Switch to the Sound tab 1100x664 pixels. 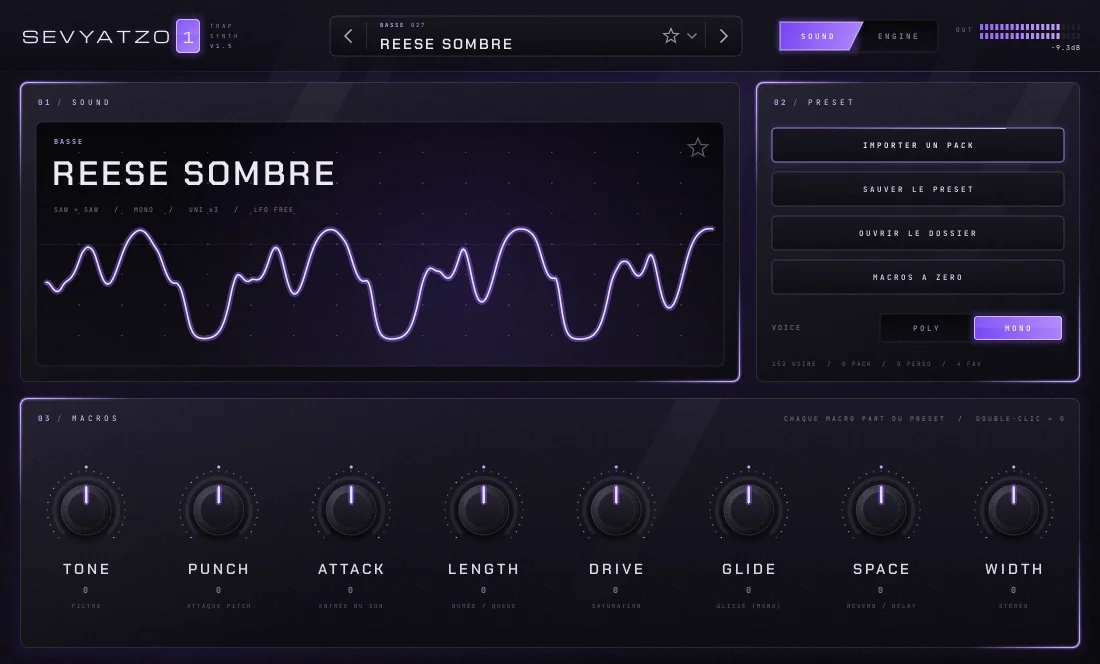(818, 36)
